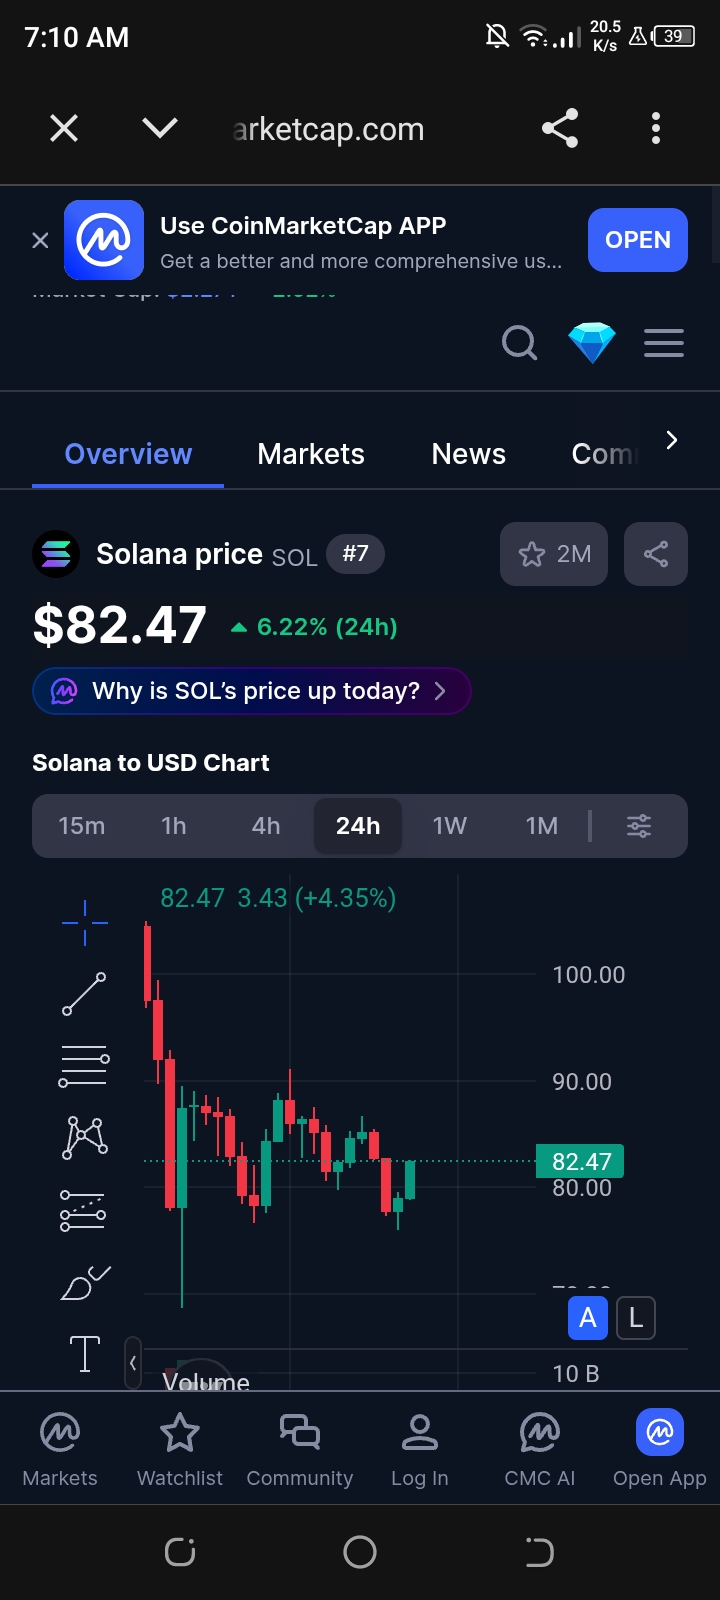Open the search magnifier icon
Image resolution: width=720 pixels, height=1600 pixels.
pyautogui.click(x=519, y=344)
